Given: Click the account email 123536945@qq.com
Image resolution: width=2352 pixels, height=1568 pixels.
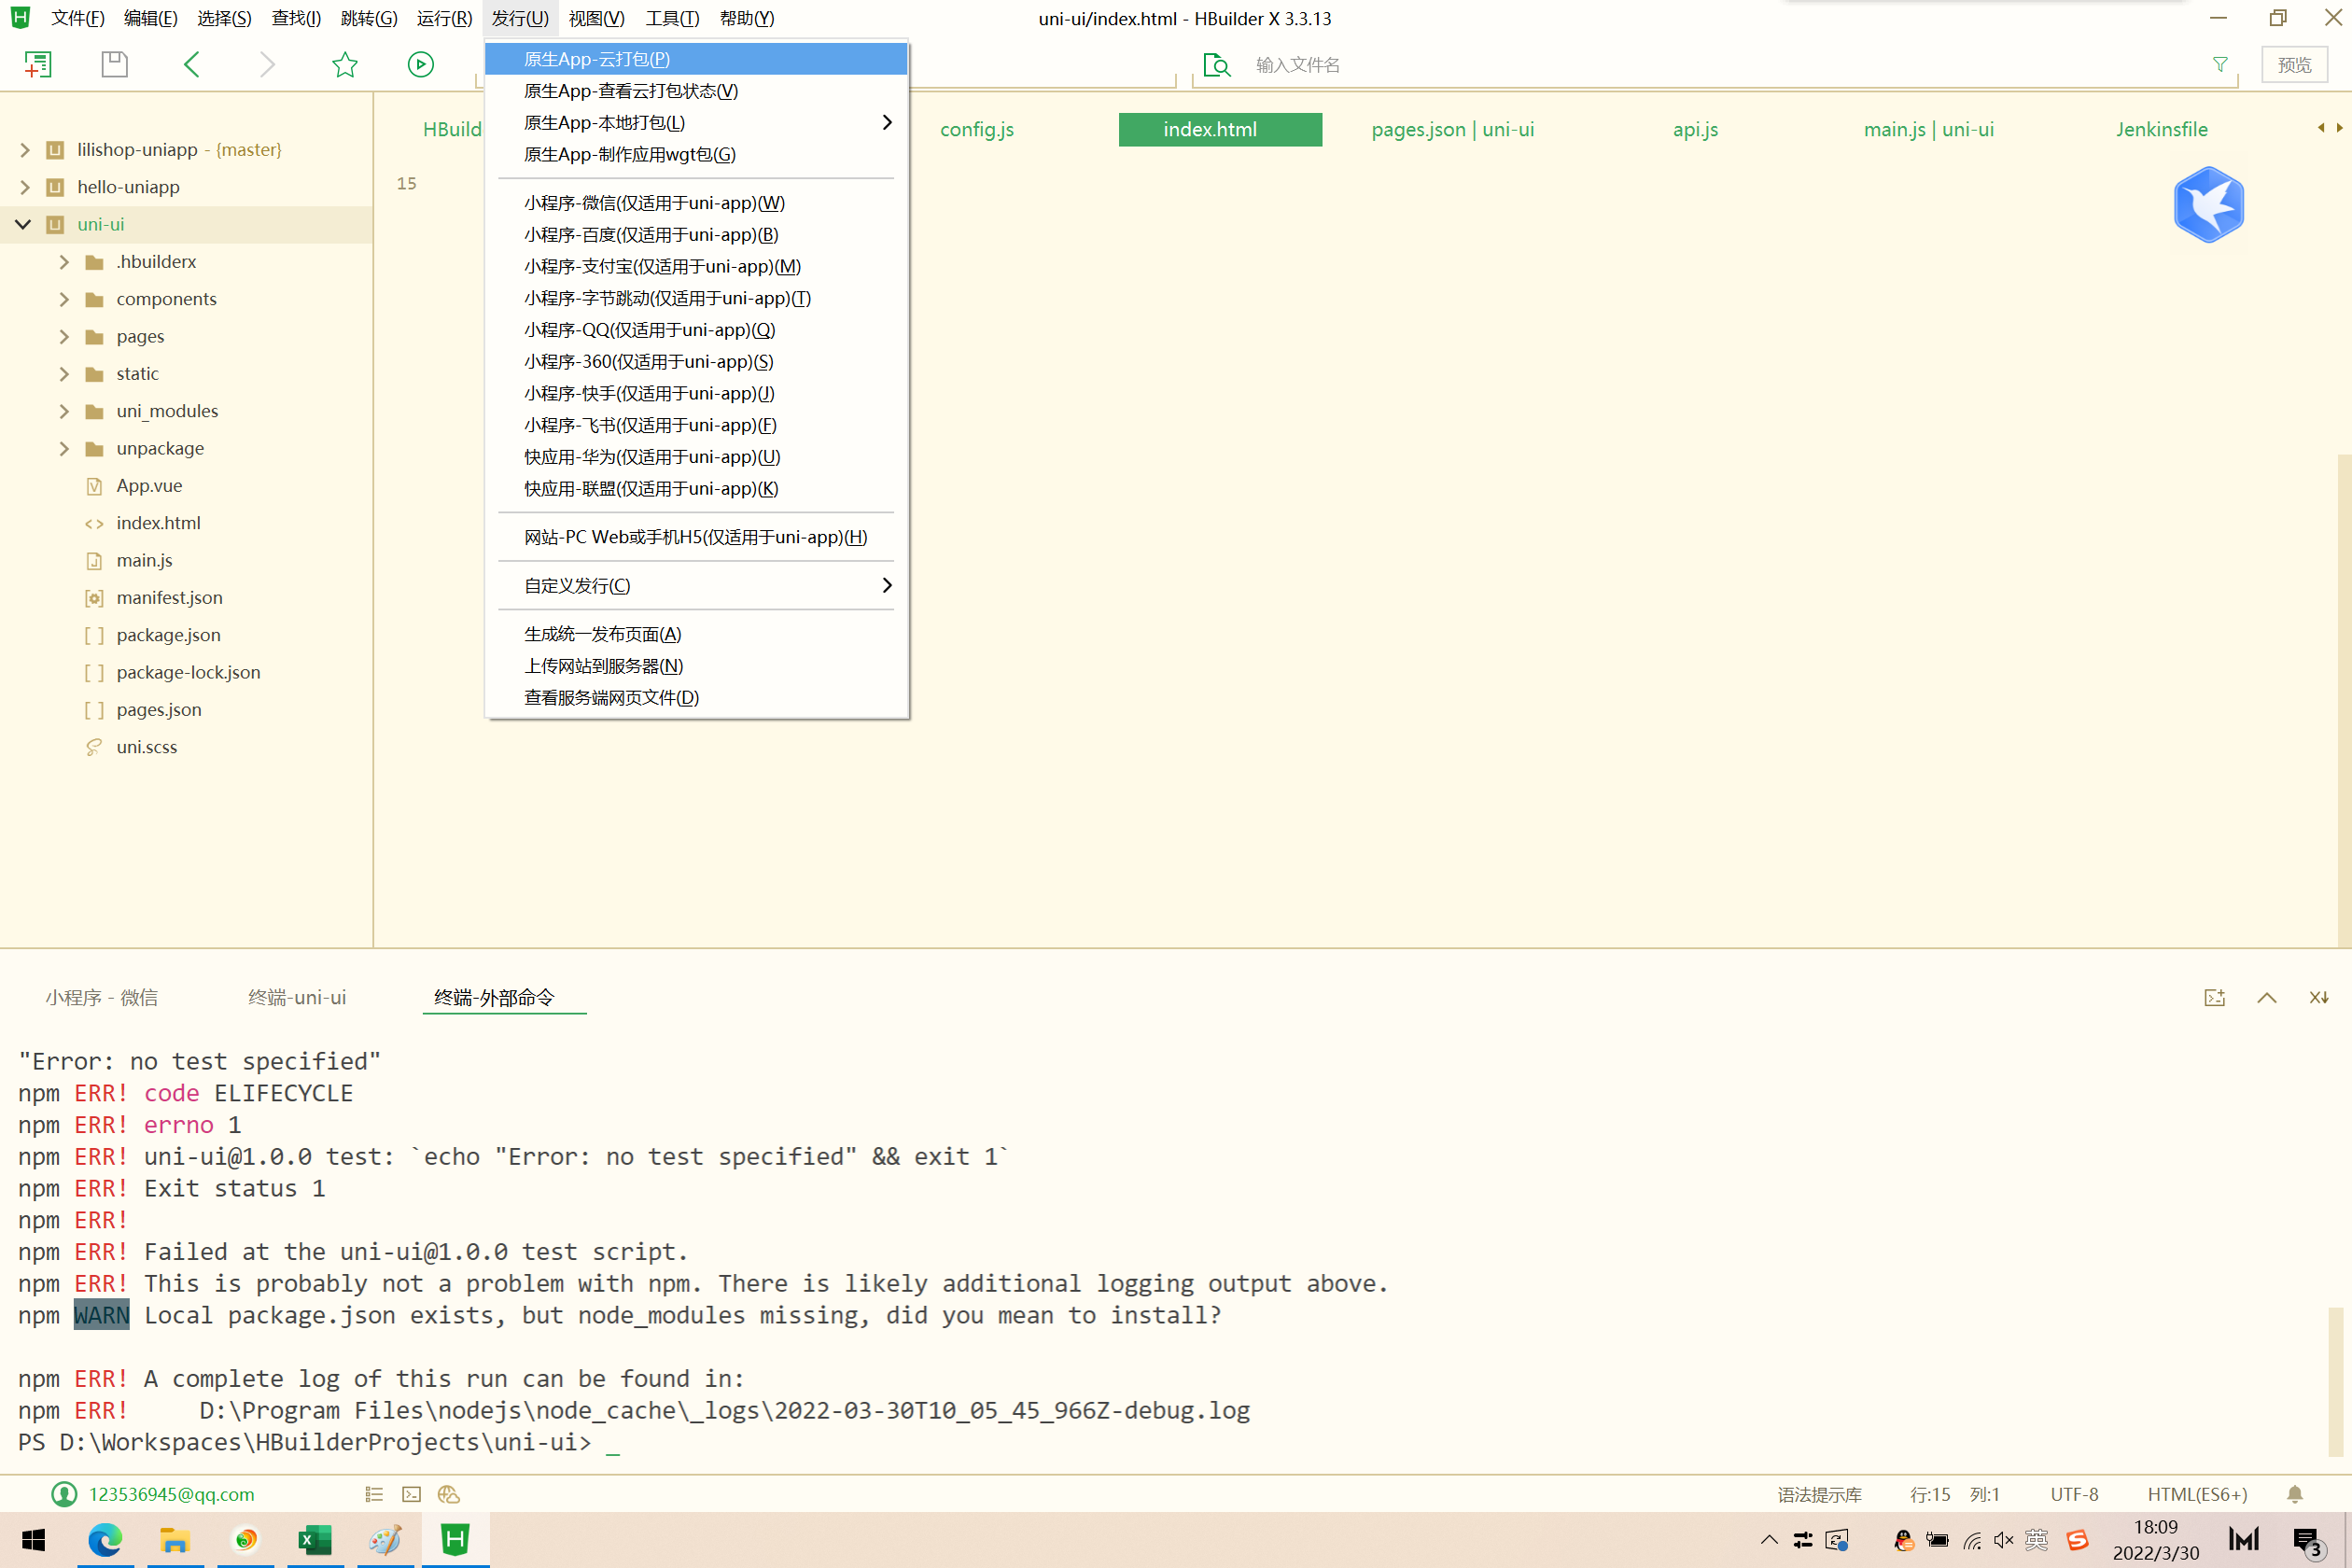Looking at the screenshot, I should [172, 1494].
